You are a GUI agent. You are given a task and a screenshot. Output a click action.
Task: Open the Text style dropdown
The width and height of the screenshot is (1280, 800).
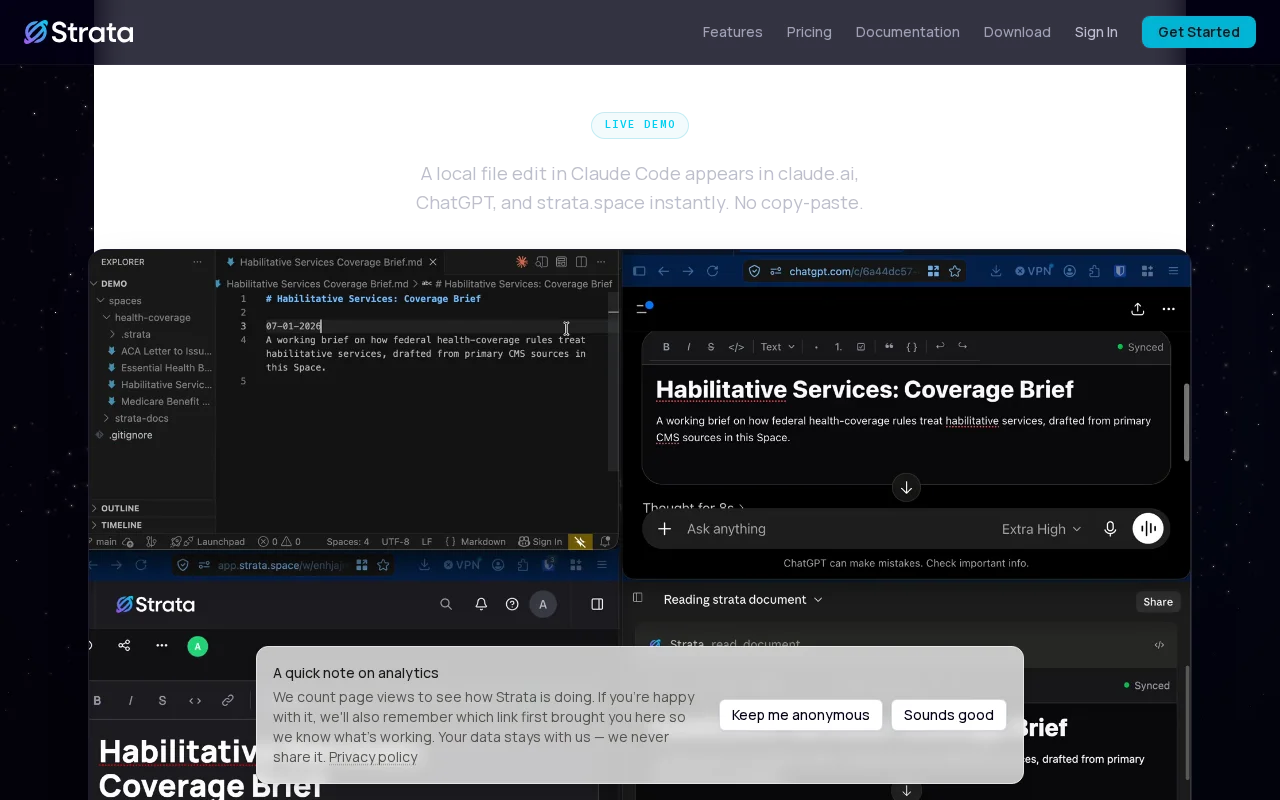click(778, 347)
